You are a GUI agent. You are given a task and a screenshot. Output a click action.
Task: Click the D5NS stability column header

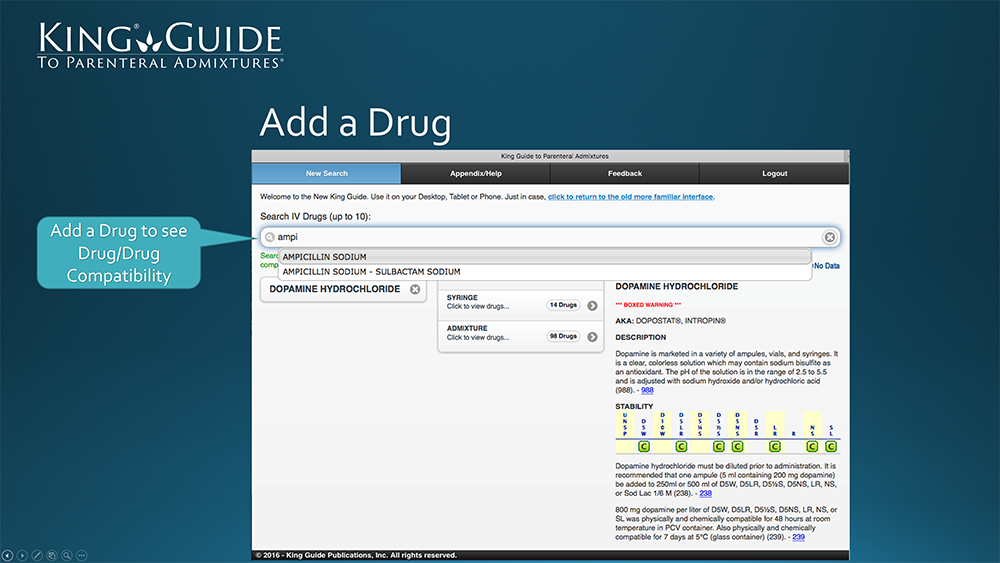click(737, 424)
